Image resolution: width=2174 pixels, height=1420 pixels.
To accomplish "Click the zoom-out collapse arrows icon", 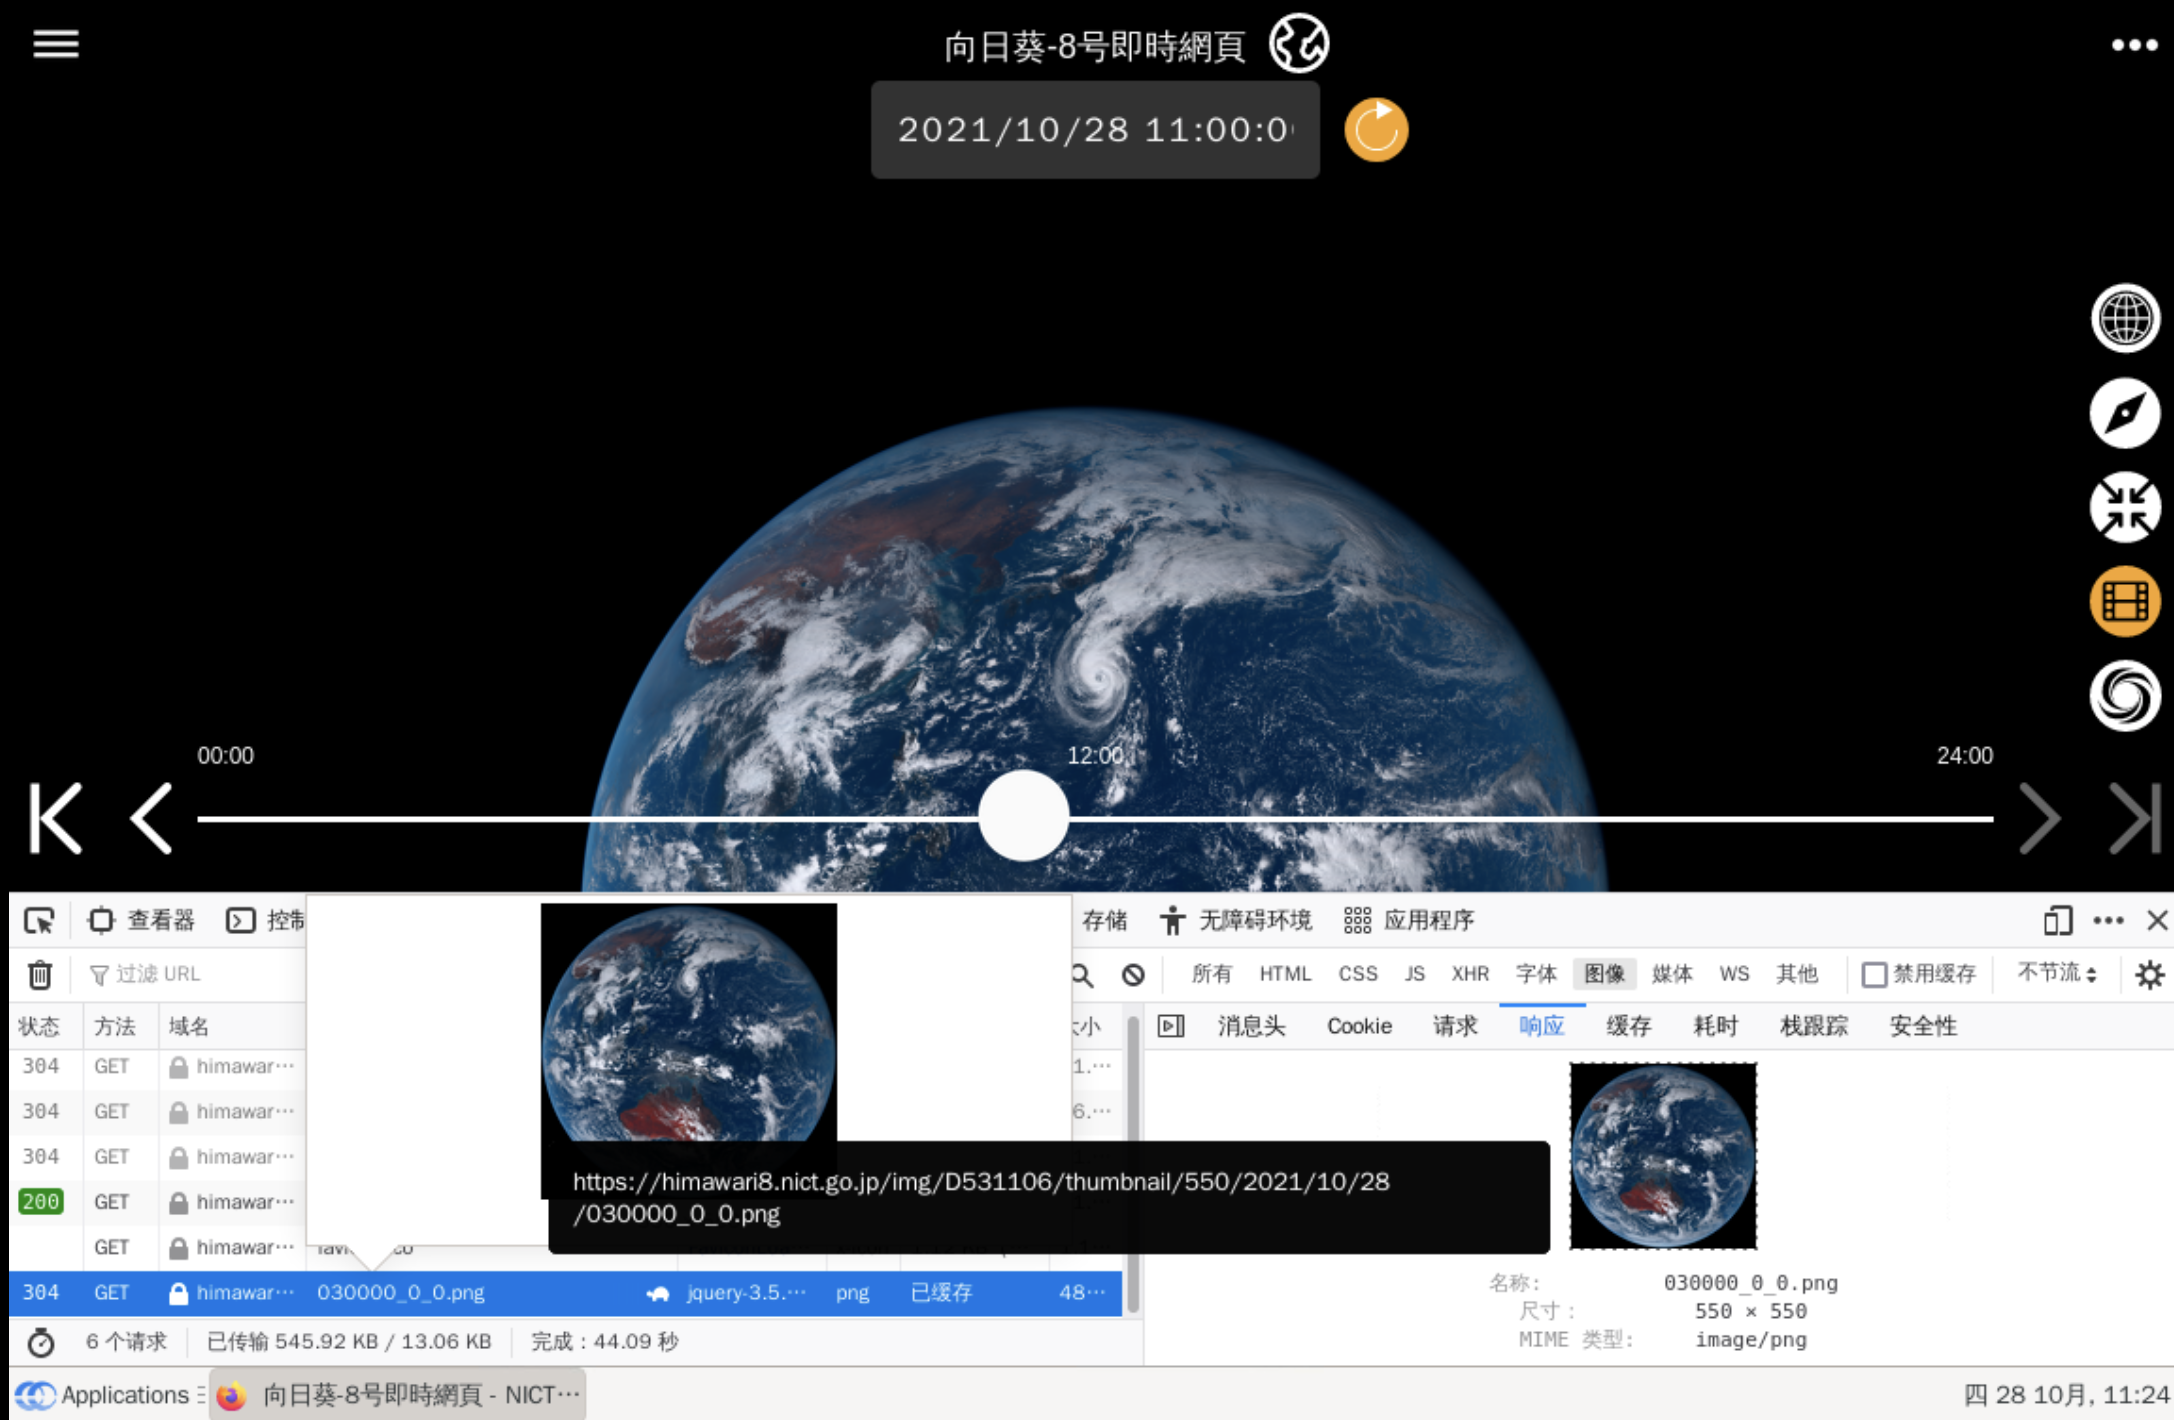I will point(2125,507).
